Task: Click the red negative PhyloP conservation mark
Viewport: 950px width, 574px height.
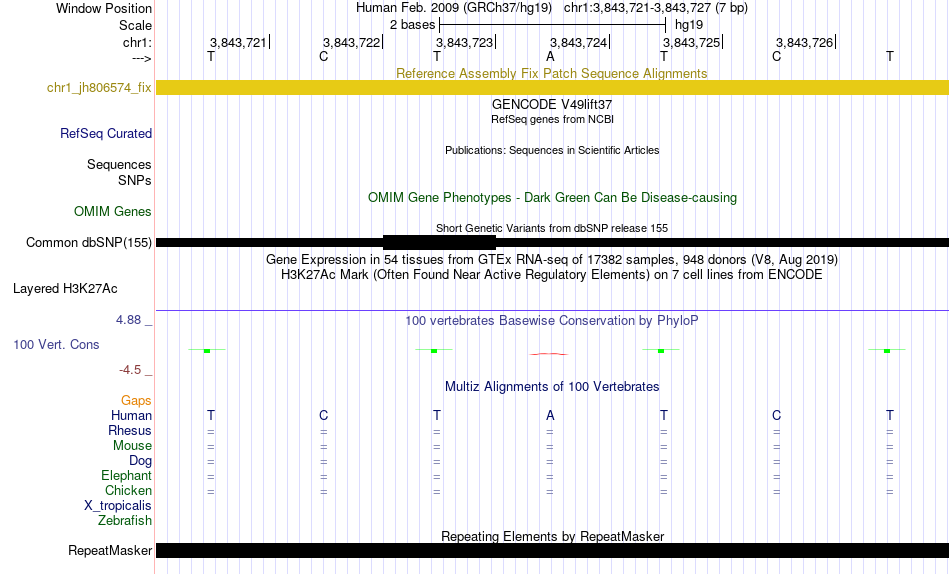Action: pos(548,354)
